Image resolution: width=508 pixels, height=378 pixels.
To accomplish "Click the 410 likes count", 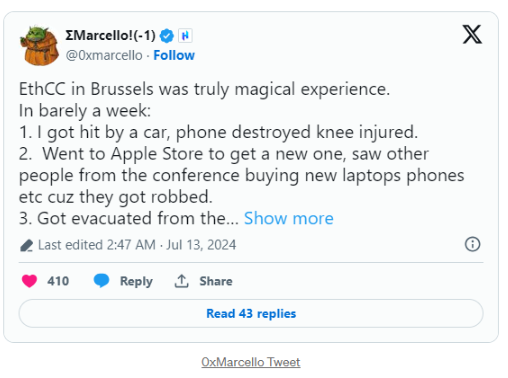I will pyautogui.click(x=58, y=281).
